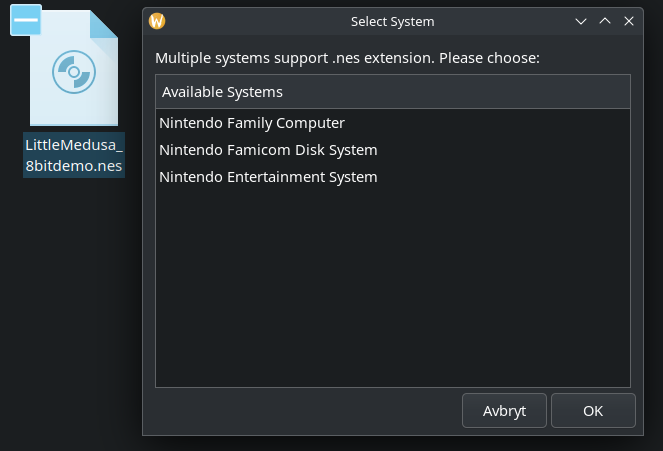This screenshot has height=451, width=663.
Task: Click the LittleMedusa_8bitdemo.nes file icon
Action: [x=73, y=70]
